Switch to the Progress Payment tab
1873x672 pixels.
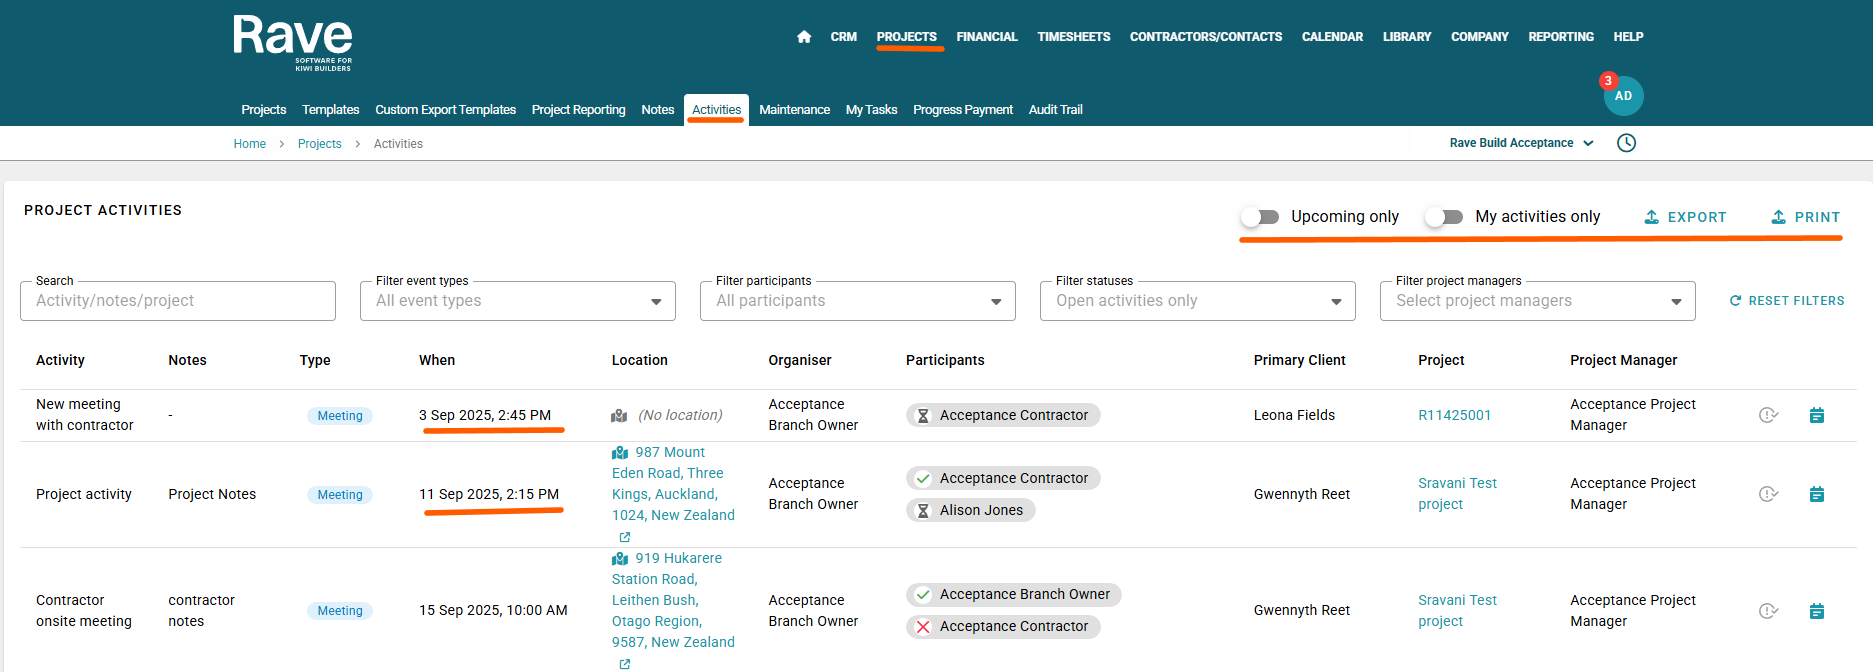962,110
